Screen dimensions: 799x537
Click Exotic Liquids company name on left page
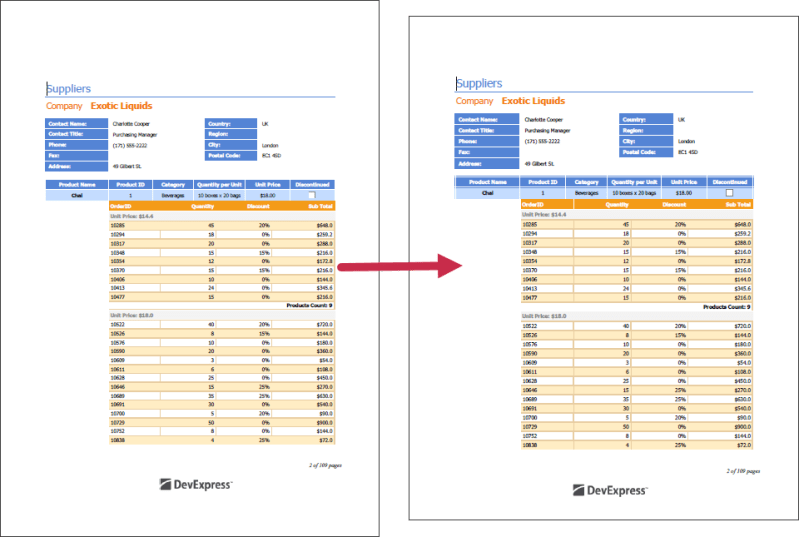pyautogui.click(x=121, y=106)
